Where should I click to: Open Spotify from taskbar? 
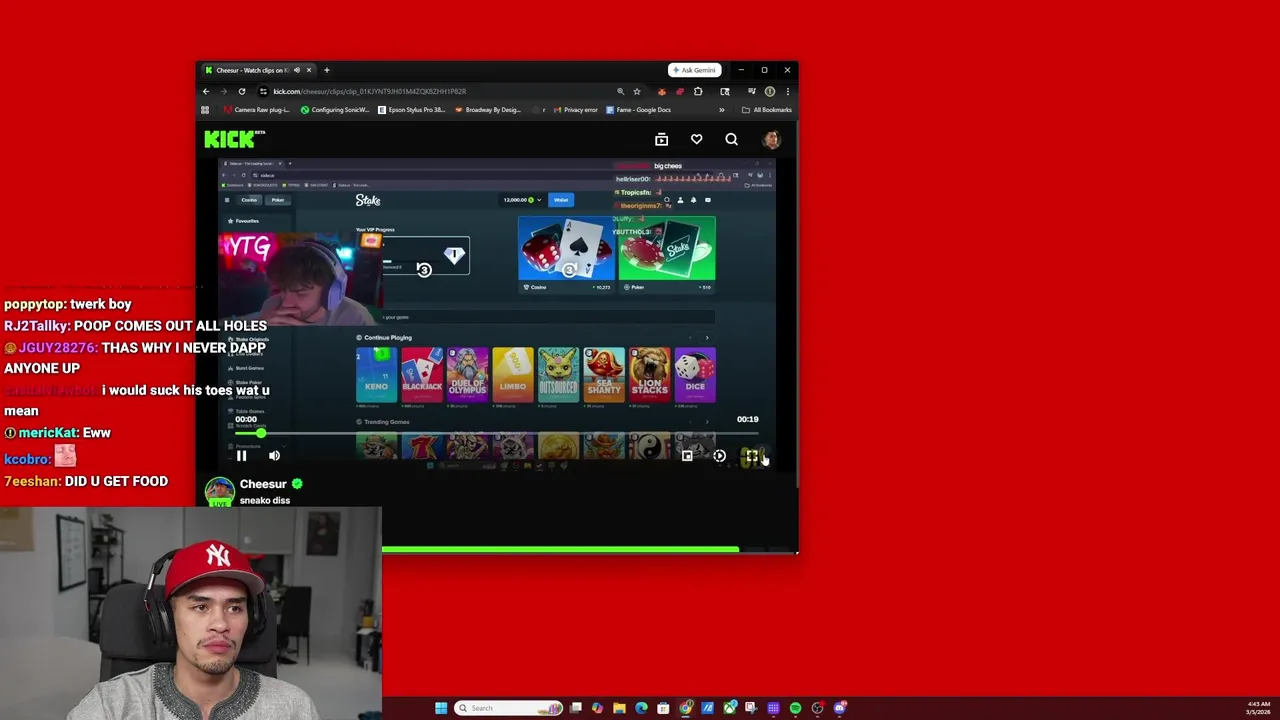[x=795, y=708]
